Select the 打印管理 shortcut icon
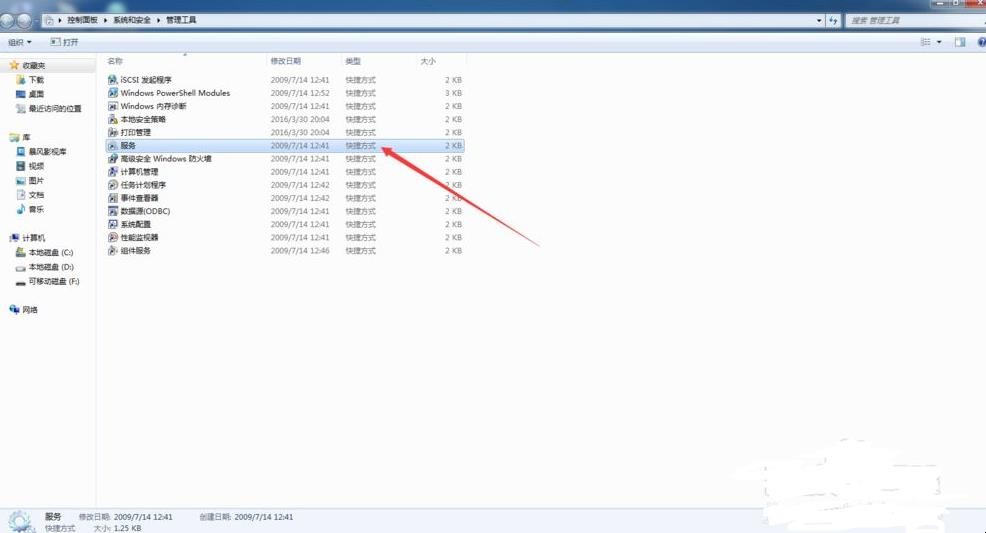Screen dimensions: 986x533 [113, 133]
